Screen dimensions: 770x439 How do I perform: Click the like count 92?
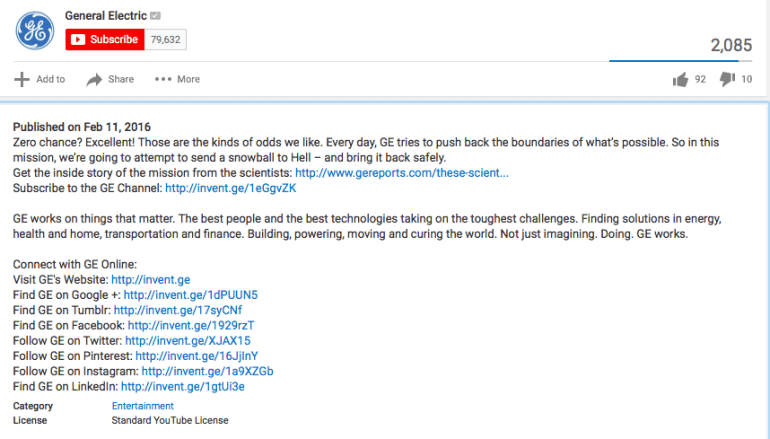point(700,79)
